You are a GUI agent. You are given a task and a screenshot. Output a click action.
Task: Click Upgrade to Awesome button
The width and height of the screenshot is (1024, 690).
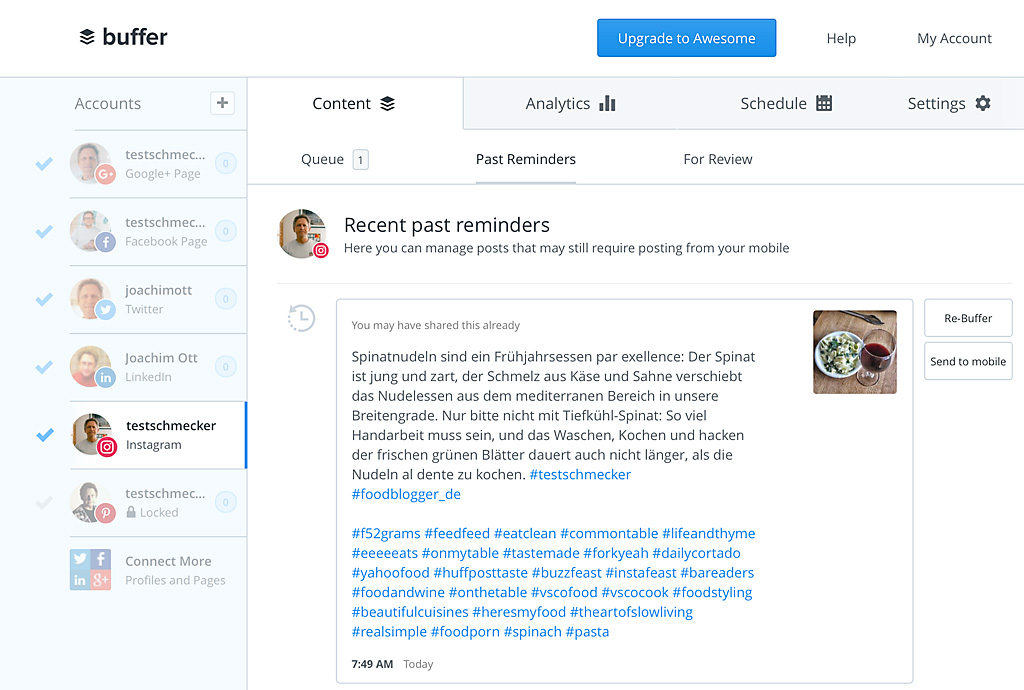[x=686, y=38]
